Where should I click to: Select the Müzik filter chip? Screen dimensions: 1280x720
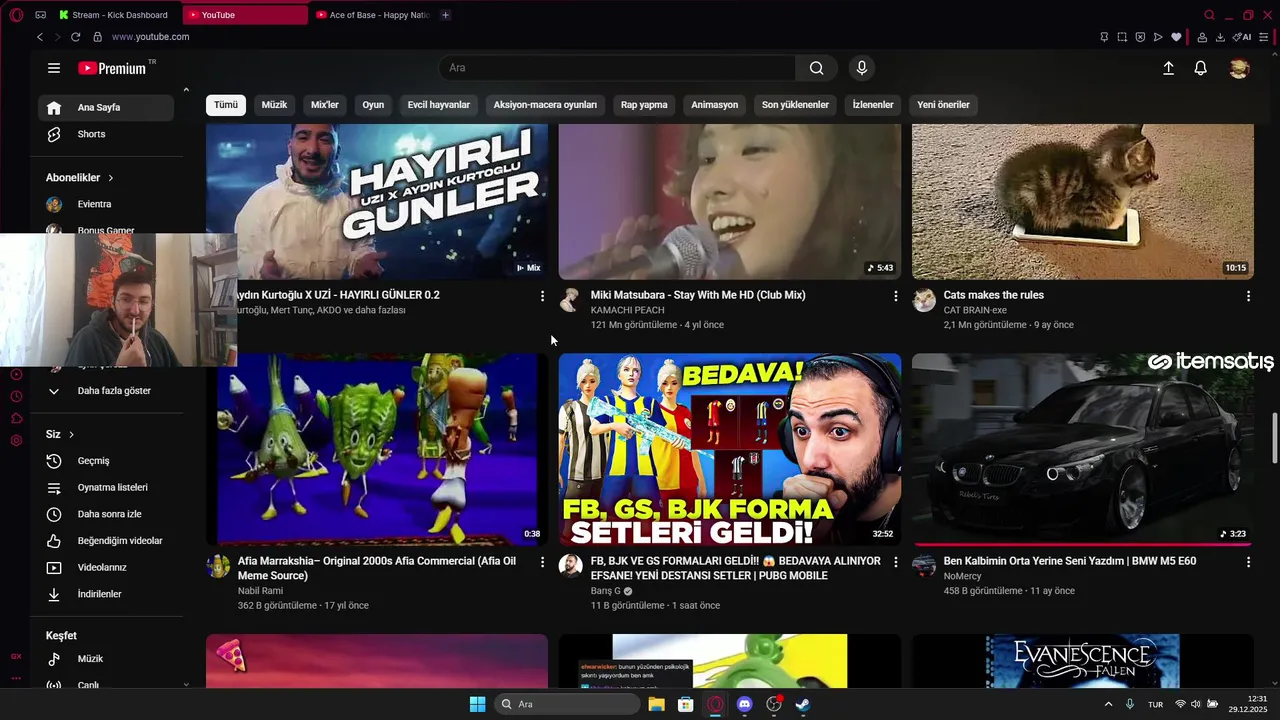(x=274, y=105)
